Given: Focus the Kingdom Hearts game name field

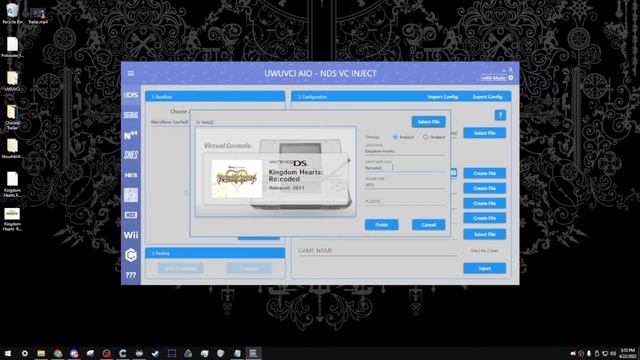Looking at the screenshot, I should pos(405,151).
